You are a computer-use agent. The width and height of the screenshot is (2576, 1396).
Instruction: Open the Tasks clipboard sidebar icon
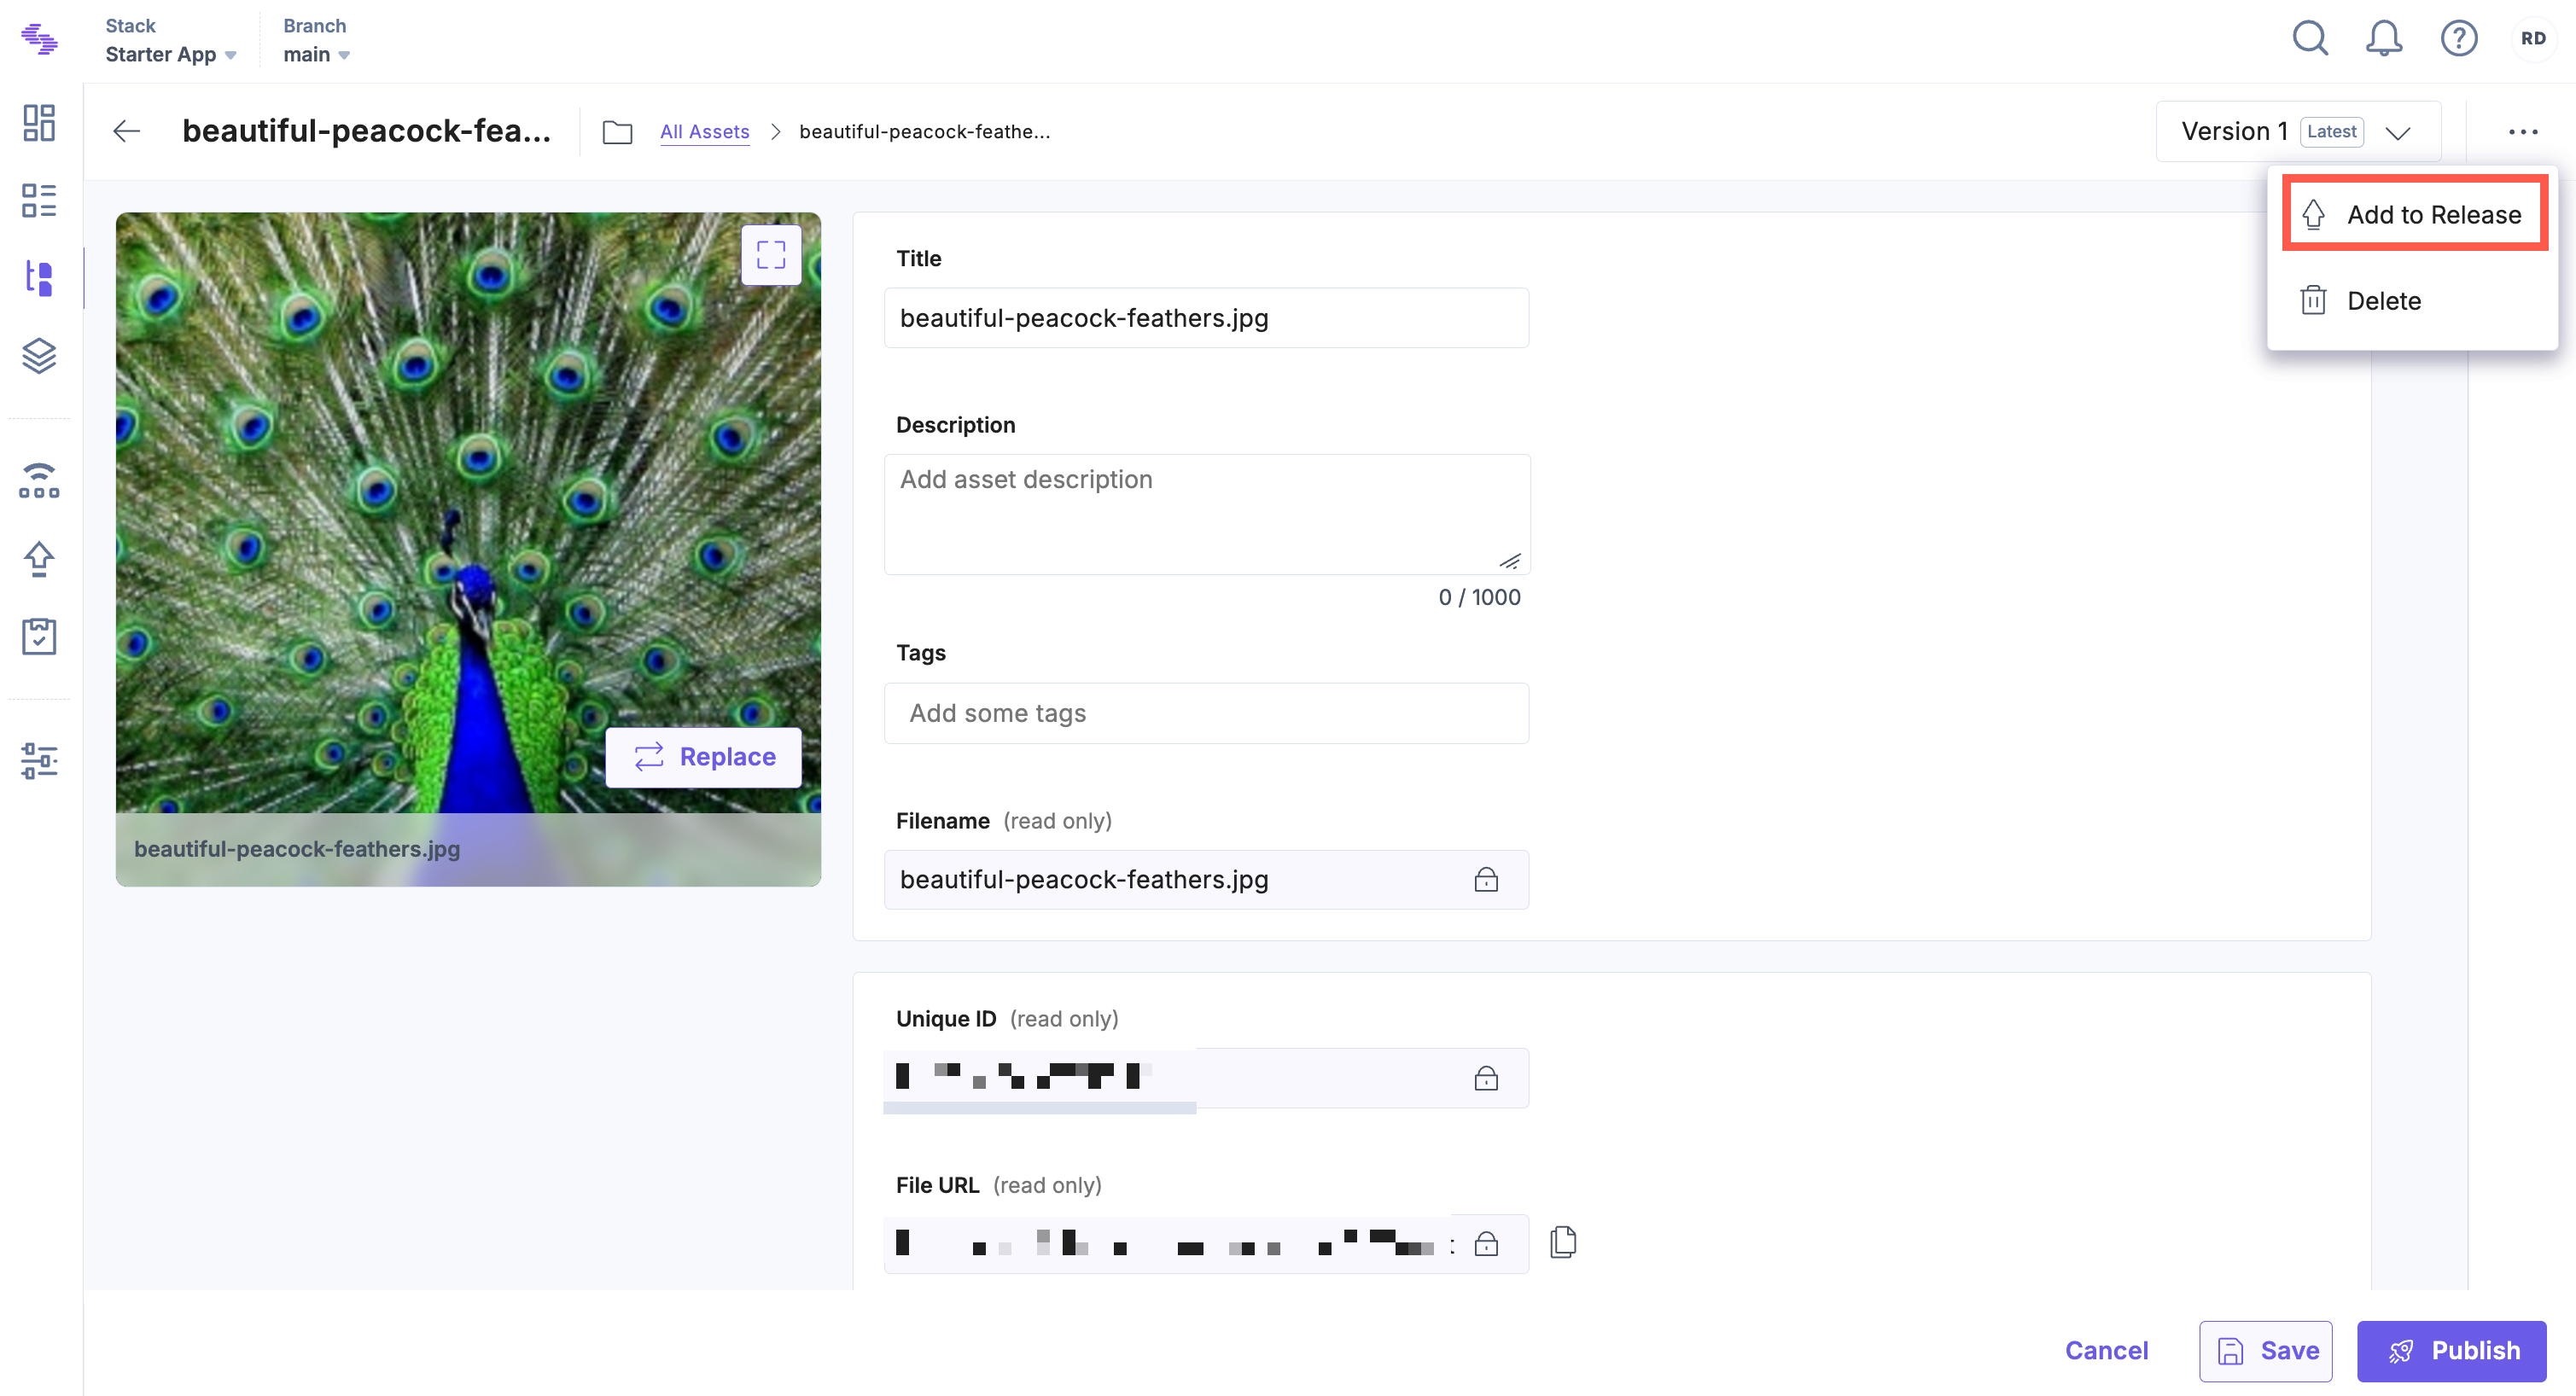click(39, 636)
